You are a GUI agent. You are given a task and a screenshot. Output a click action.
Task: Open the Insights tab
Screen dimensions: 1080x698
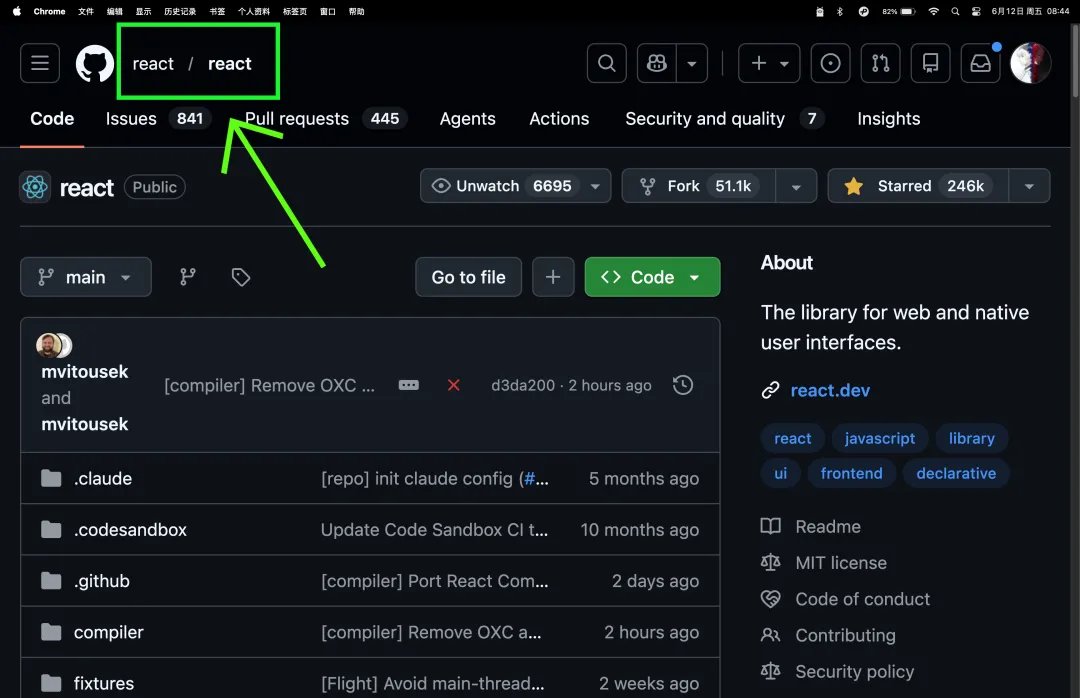pyautogui.click(x=889, y=119)
